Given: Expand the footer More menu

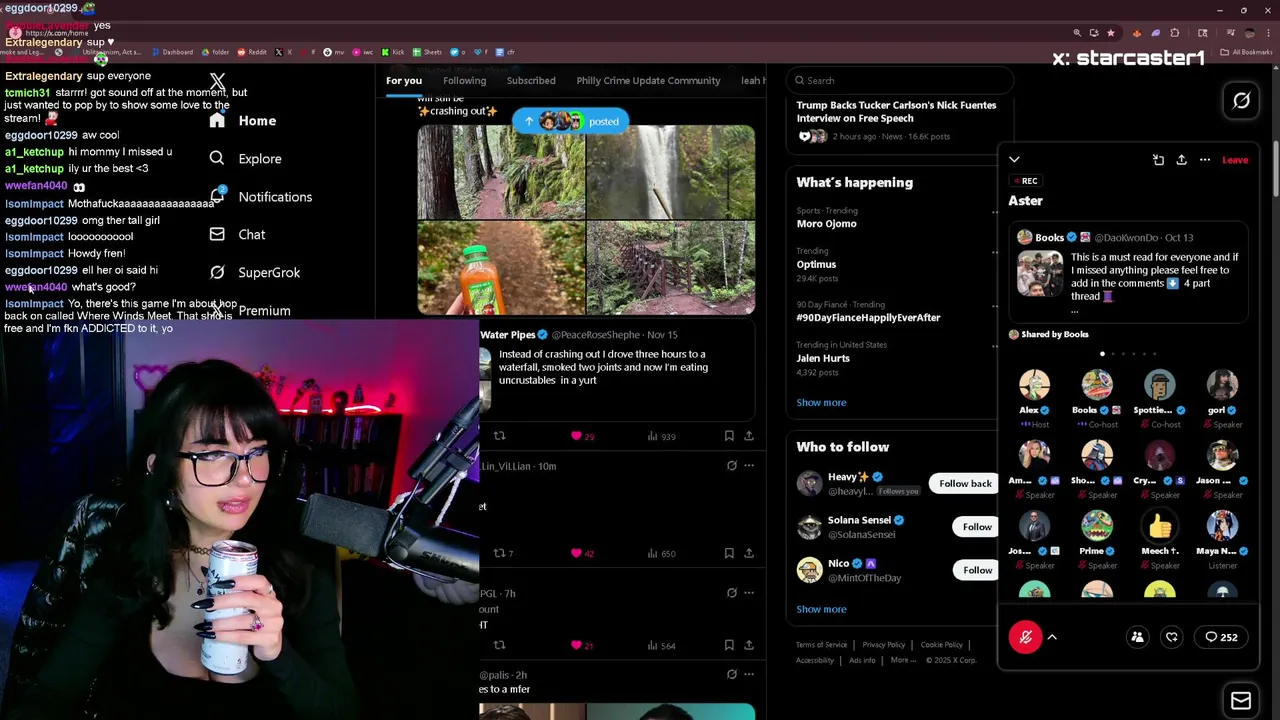Looking at the screenshot, I should pyautogui.click(x=901, y=660).
